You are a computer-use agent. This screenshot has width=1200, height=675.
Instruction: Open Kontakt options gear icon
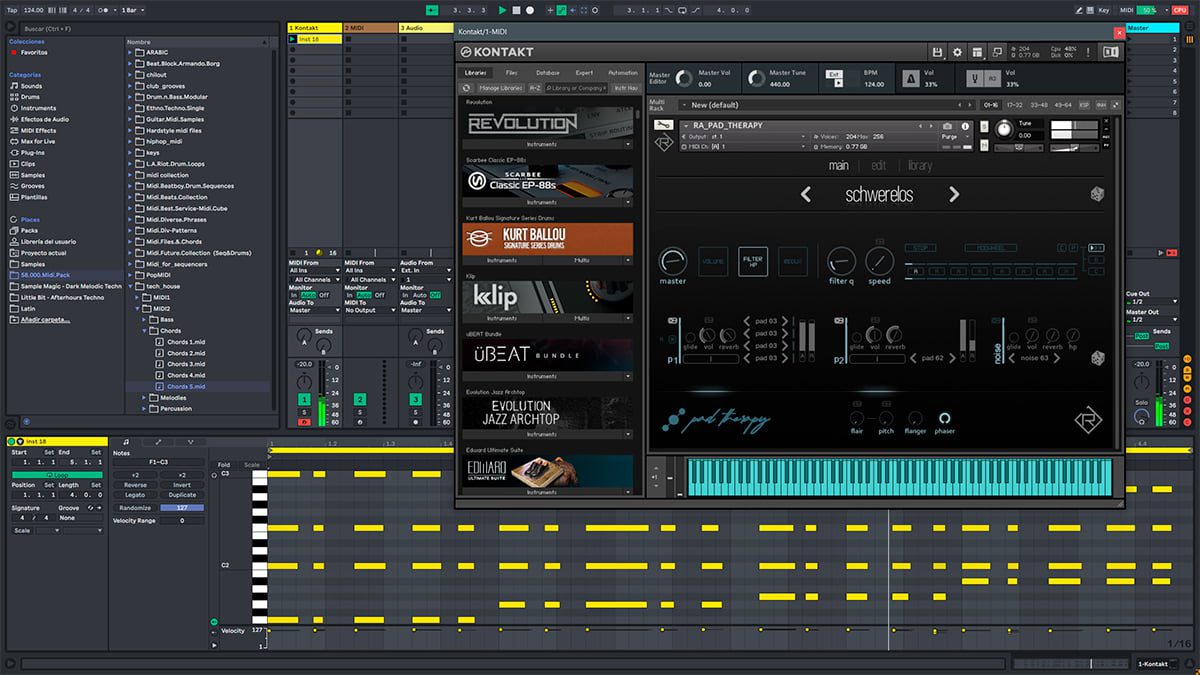[957, 52]
